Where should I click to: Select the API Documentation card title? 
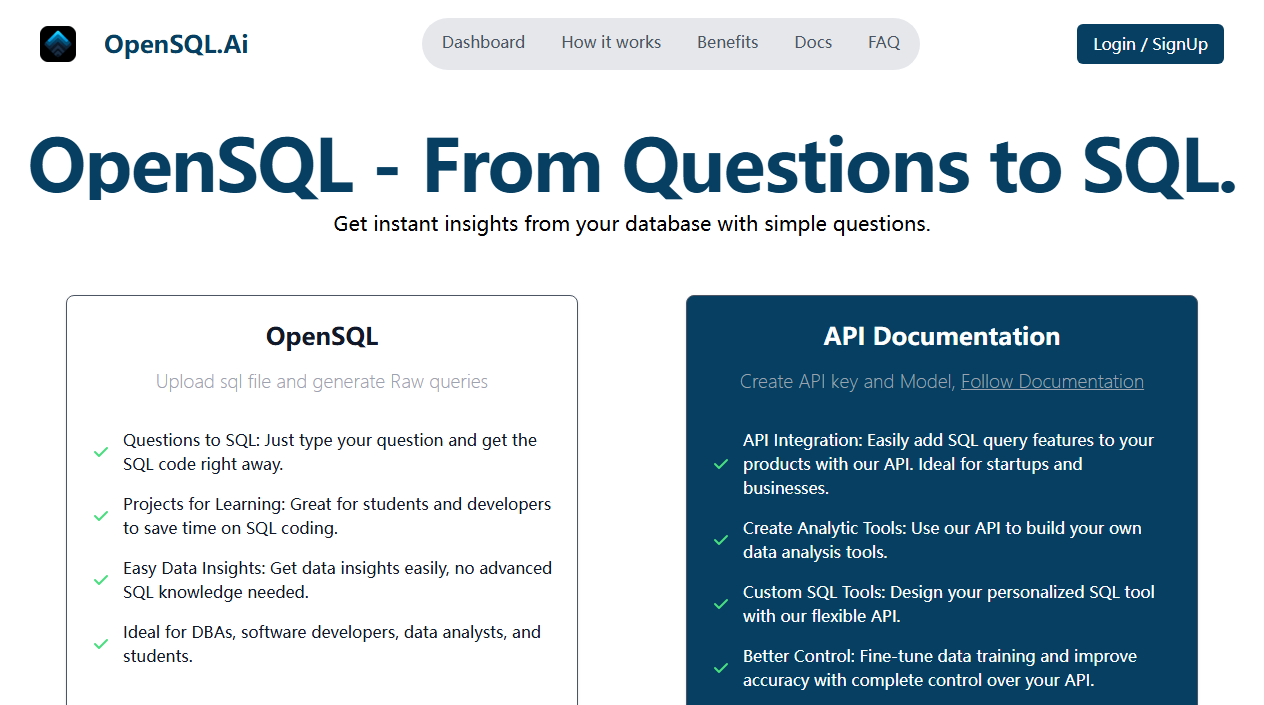[x=941, y=336]
